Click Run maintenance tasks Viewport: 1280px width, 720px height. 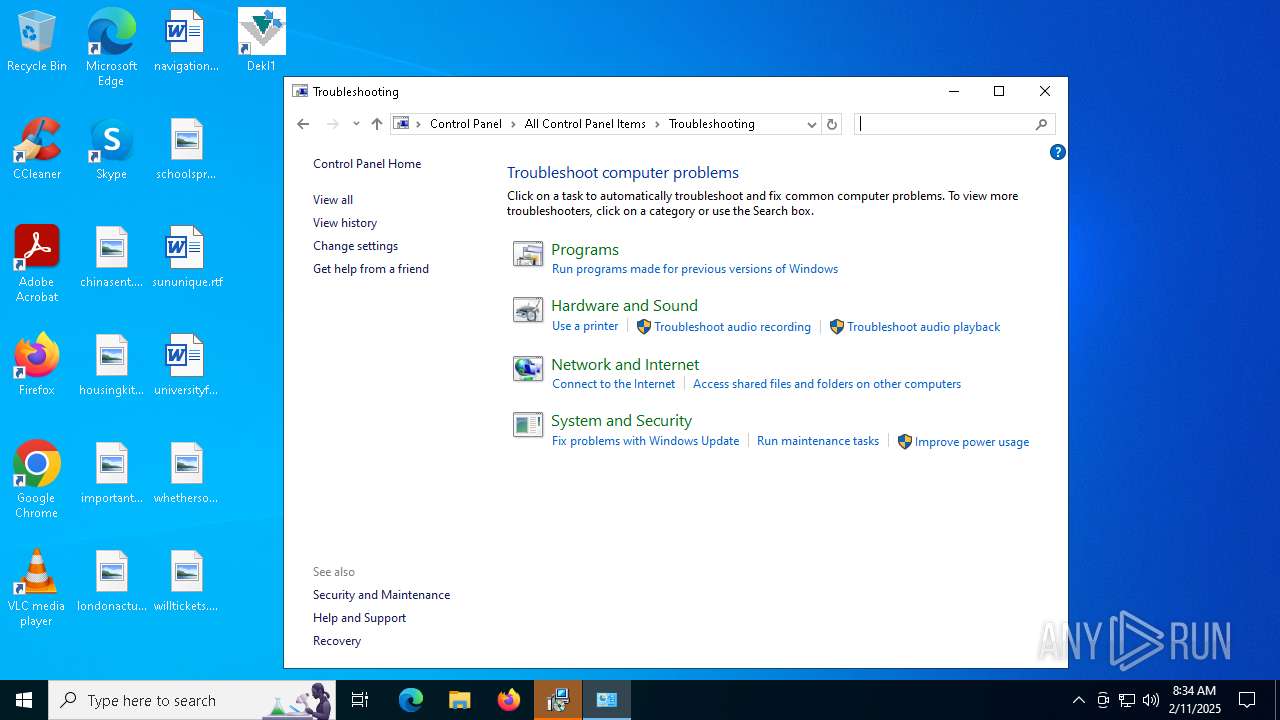pos(818,441)
